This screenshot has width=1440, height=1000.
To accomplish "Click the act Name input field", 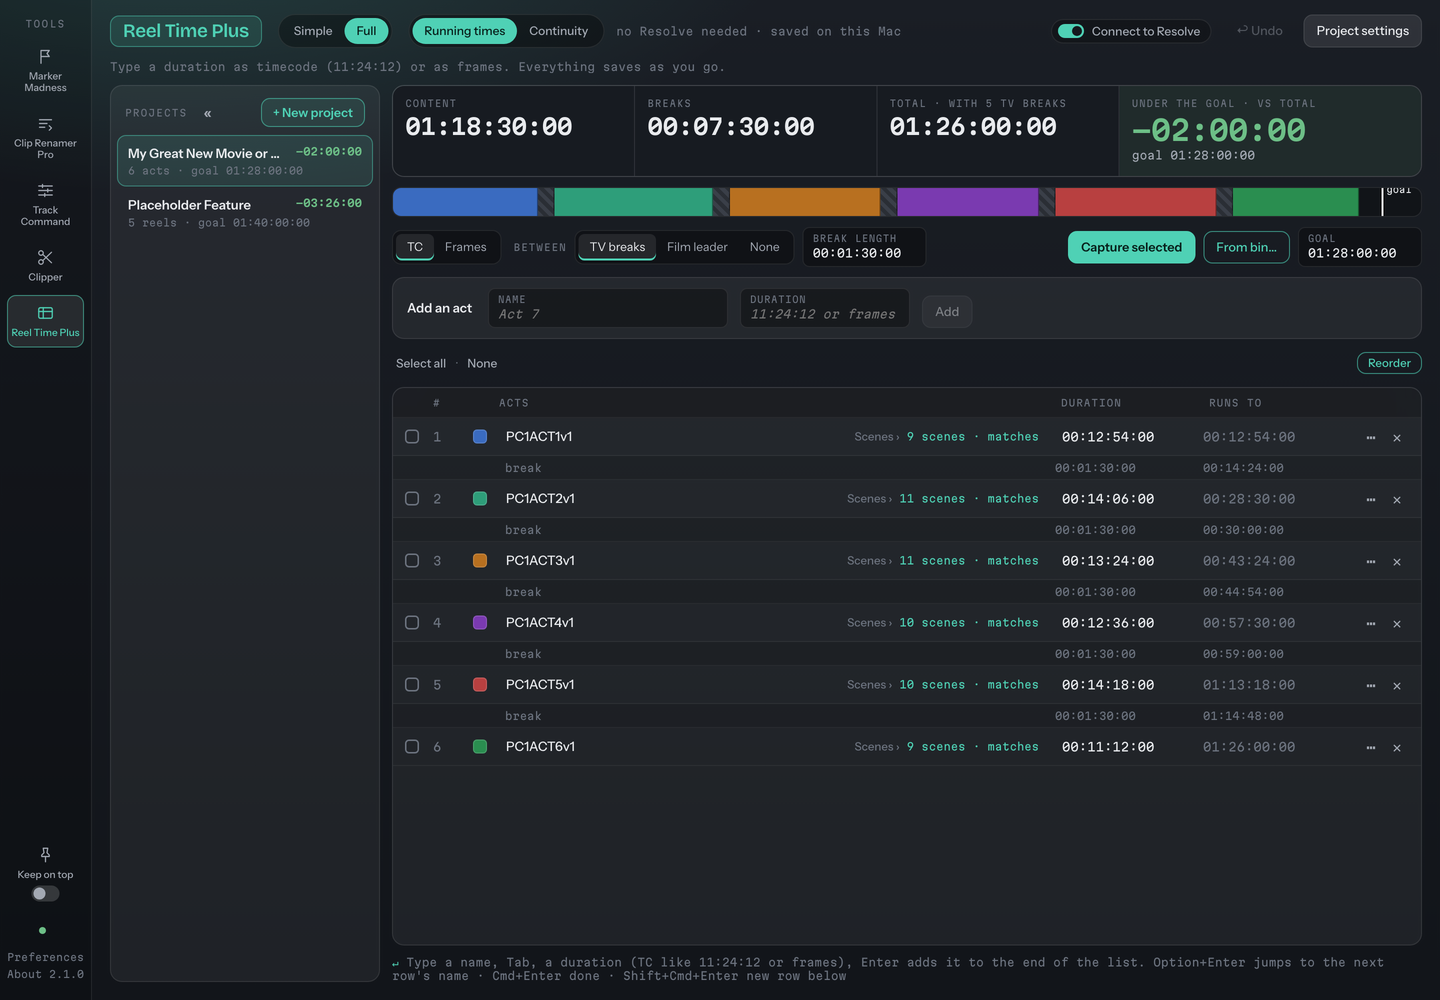I will click(x=608, y=308).
